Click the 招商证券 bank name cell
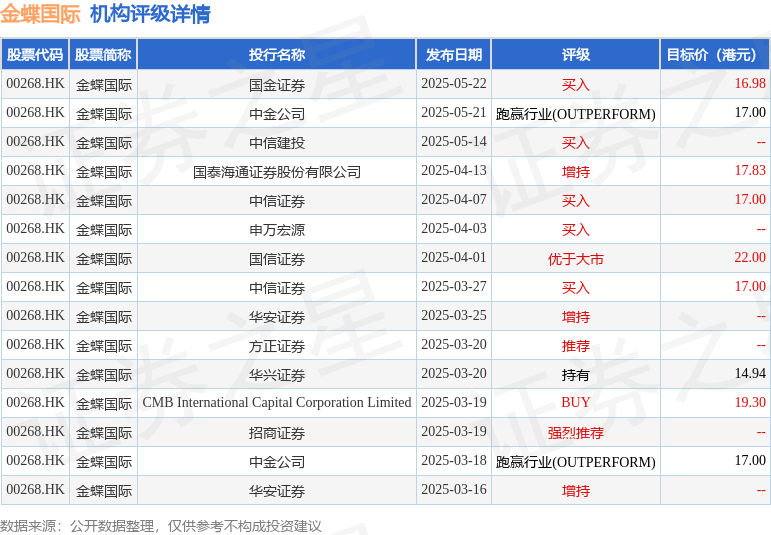The width and height of the screenshot is (771, 535). click(x=277, y=433)
